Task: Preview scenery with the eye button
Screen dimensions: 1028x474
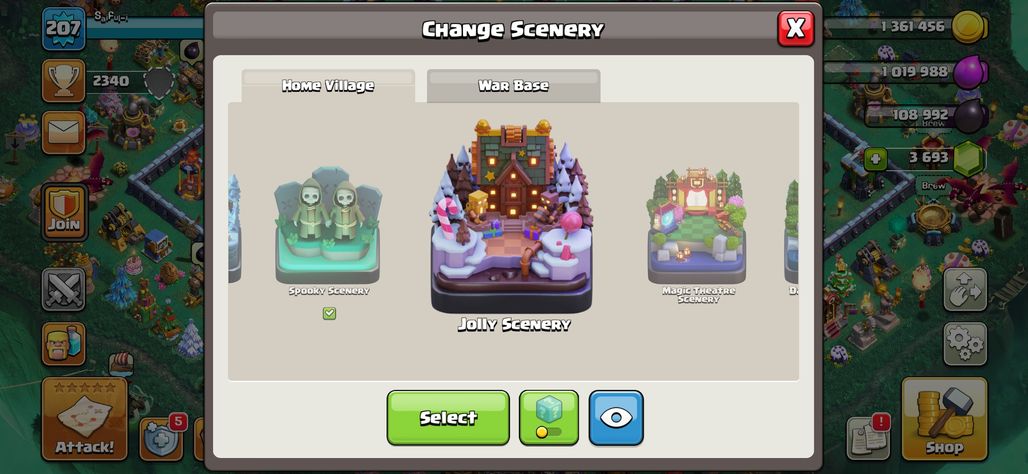Action: point(616,418)
